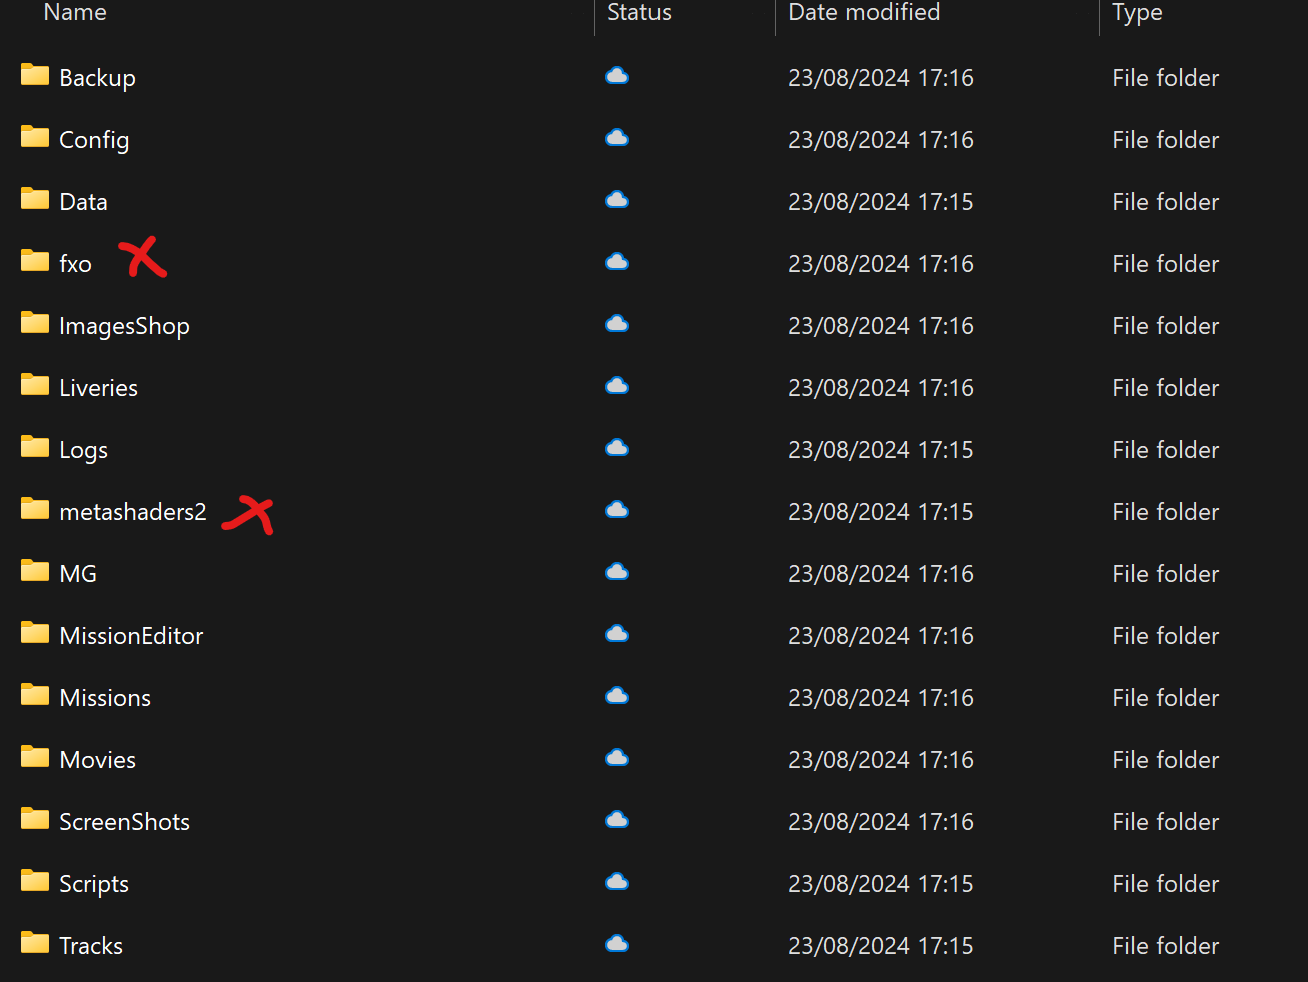Click File folder type in Missions row
Viewport: 1308px width, 982px height.
(1166, 698)
